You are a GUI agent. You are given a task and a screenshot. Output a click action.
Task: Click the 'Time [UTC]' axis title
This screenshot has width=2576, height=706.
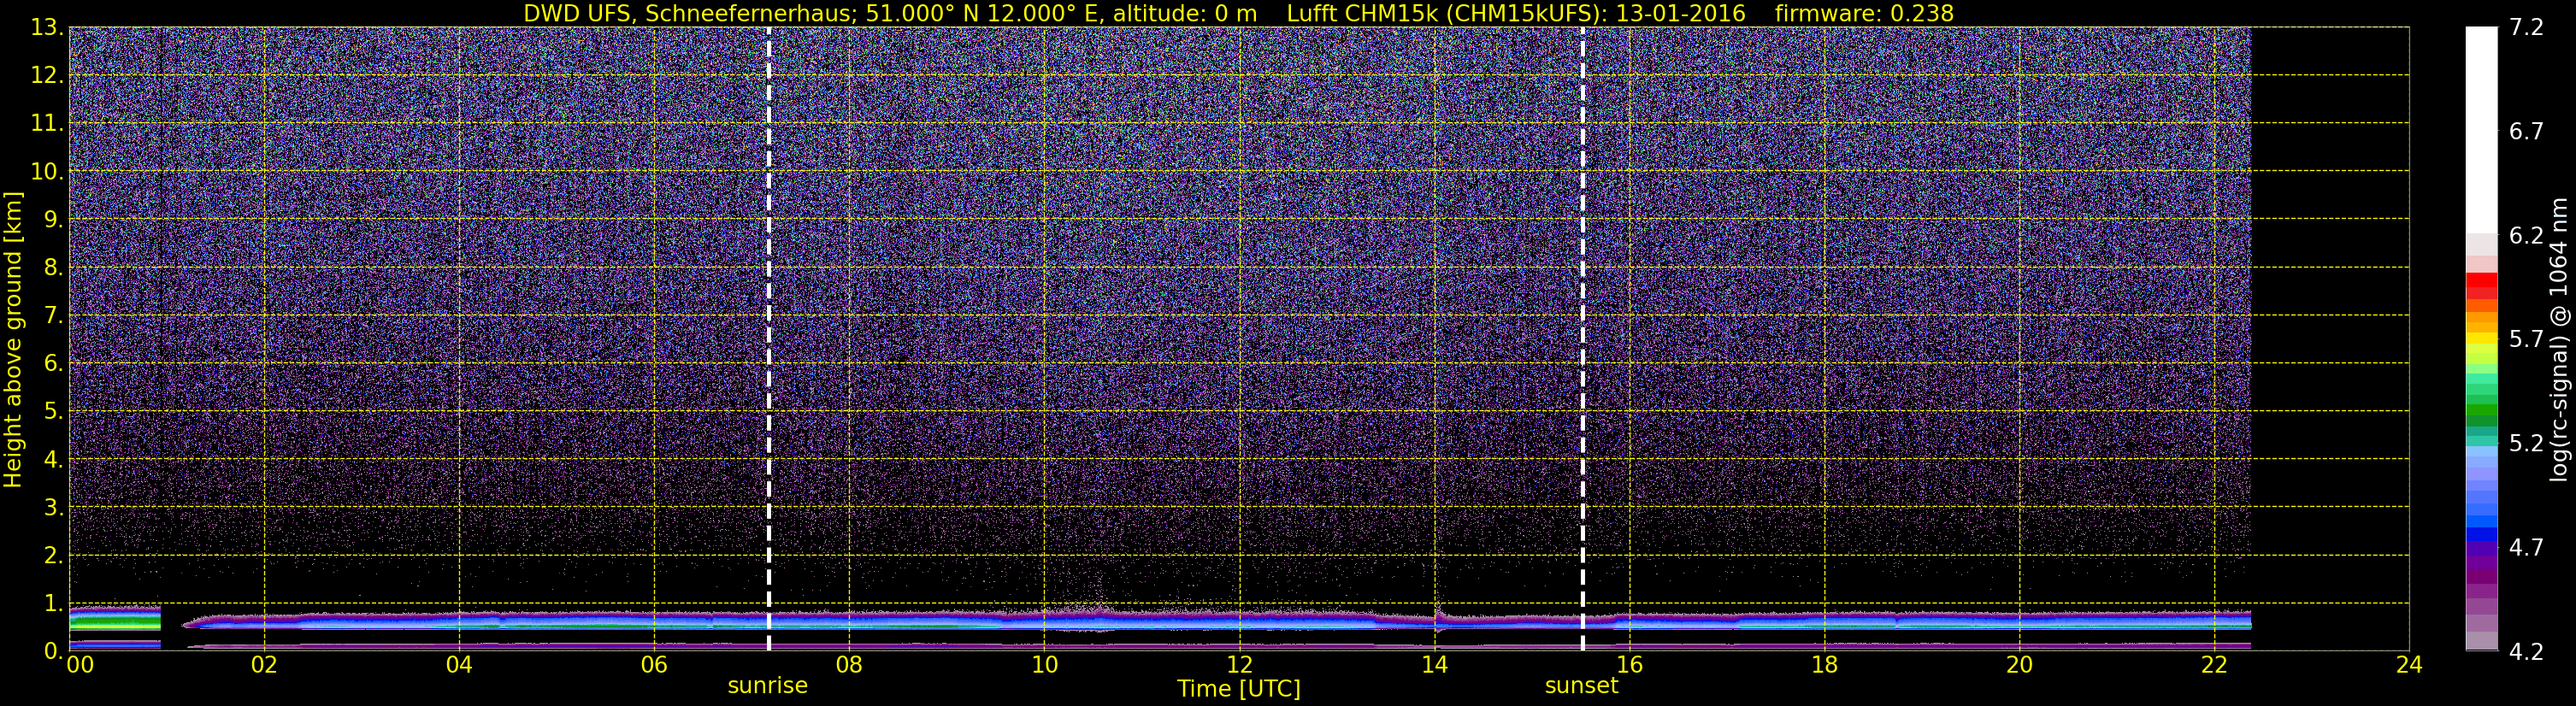click(x=1238, y=689)
